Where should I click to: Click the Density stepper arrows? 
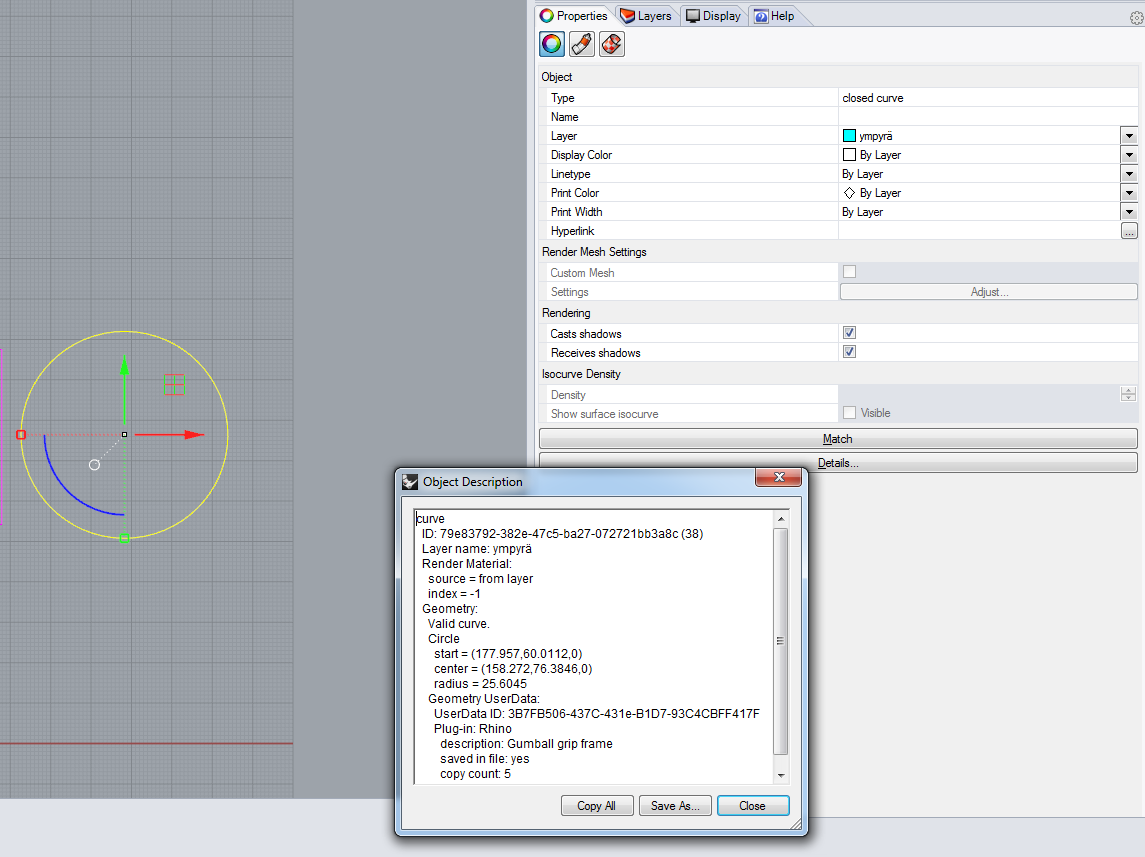[x=1128, y=394]
